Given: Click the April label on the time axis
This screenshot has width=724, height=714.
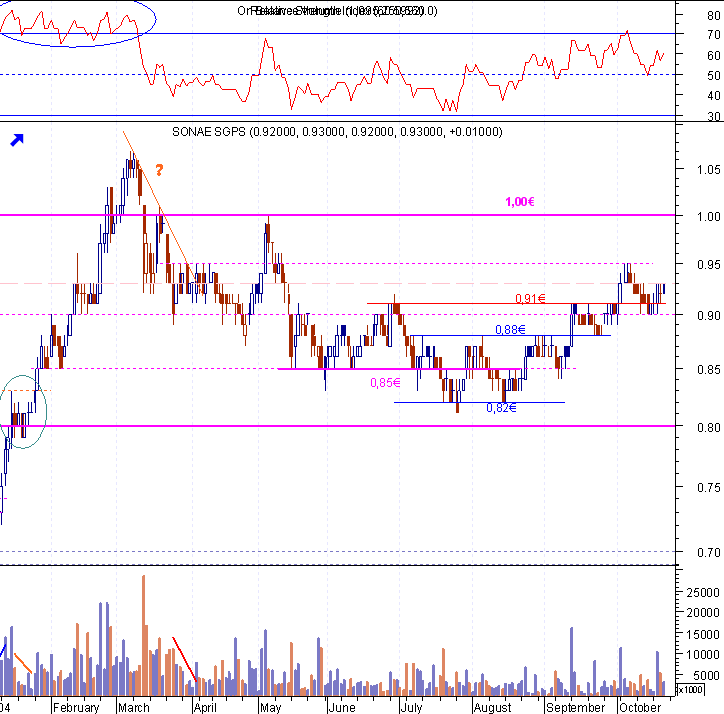Looking at the screenshot, I should pos(205,708).
